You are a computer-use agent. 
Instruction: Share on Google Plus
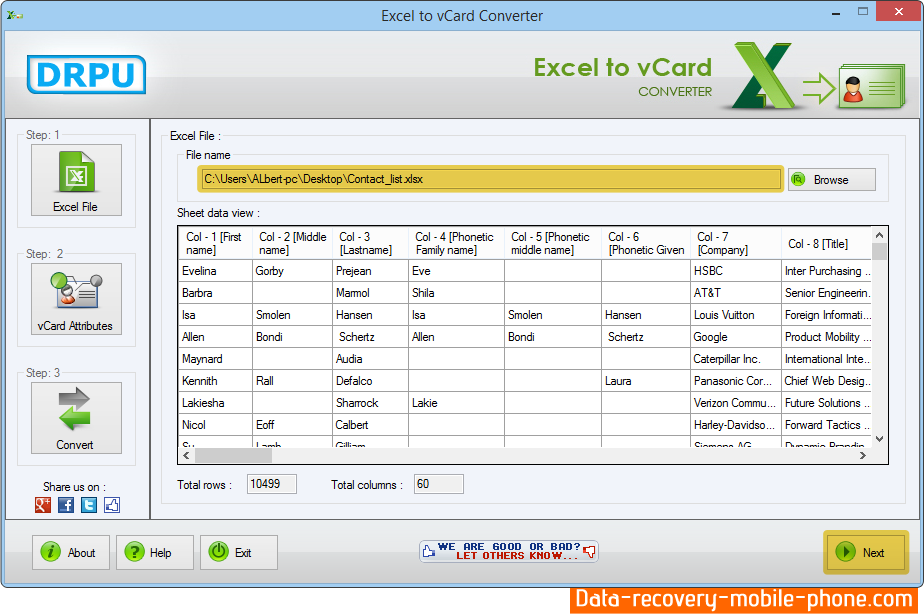(43, 506)
